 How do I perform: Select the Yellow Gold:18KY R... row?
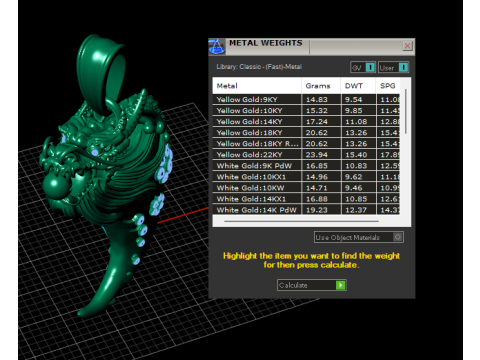click(306, 143)
